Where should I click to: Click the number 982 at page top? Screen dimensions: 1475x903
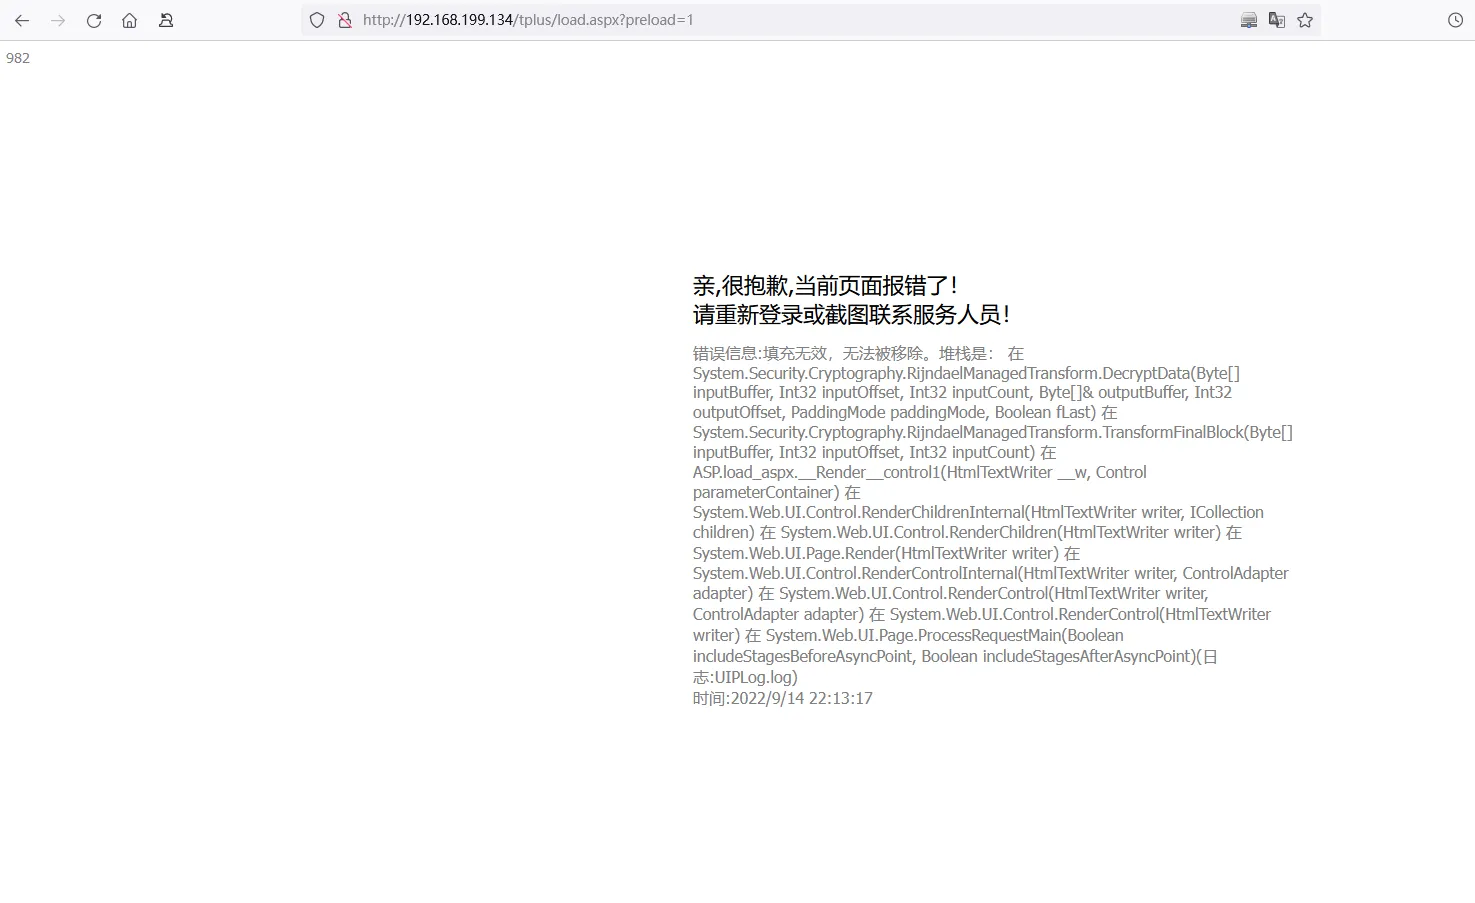pos(18,58)
